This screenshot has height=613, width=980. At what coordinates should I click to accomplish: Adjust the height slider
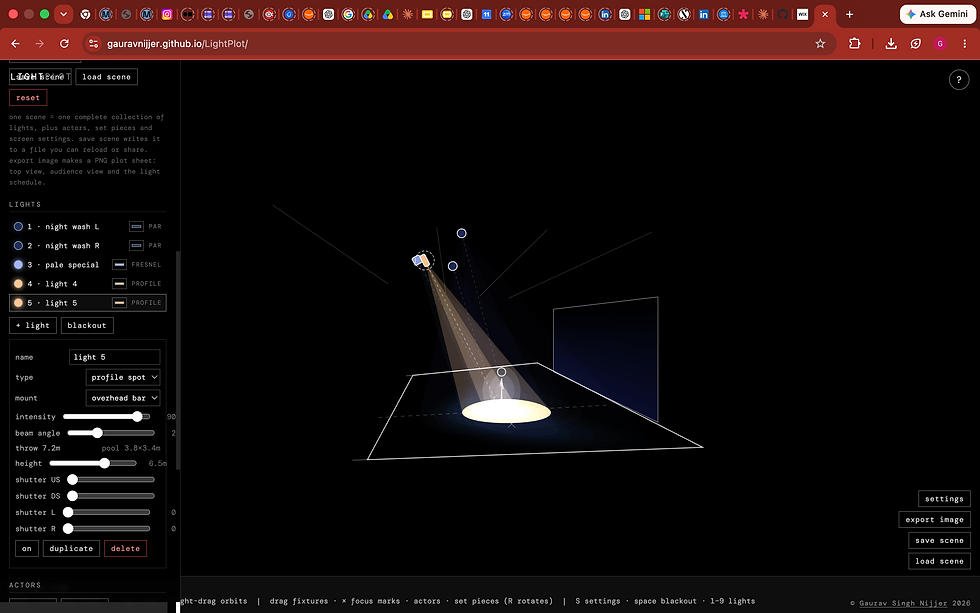pos(93,464)
